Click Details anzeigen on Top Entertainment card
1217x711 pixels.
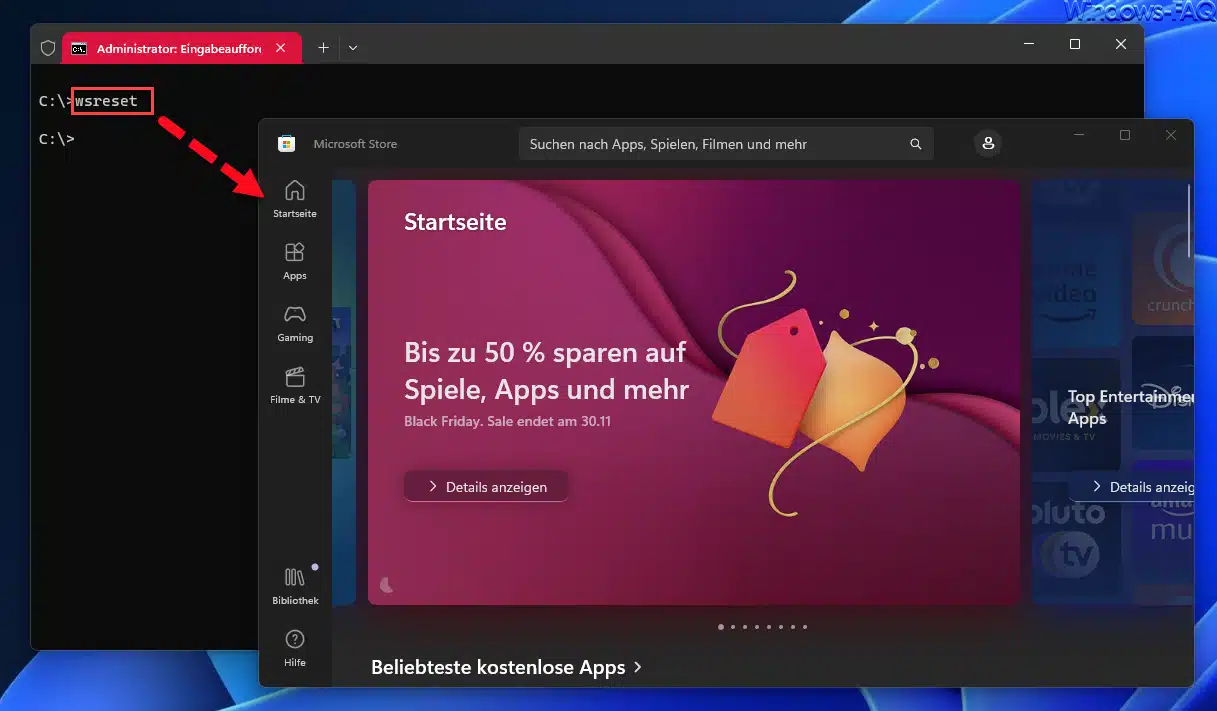(x=1132, y=486)
